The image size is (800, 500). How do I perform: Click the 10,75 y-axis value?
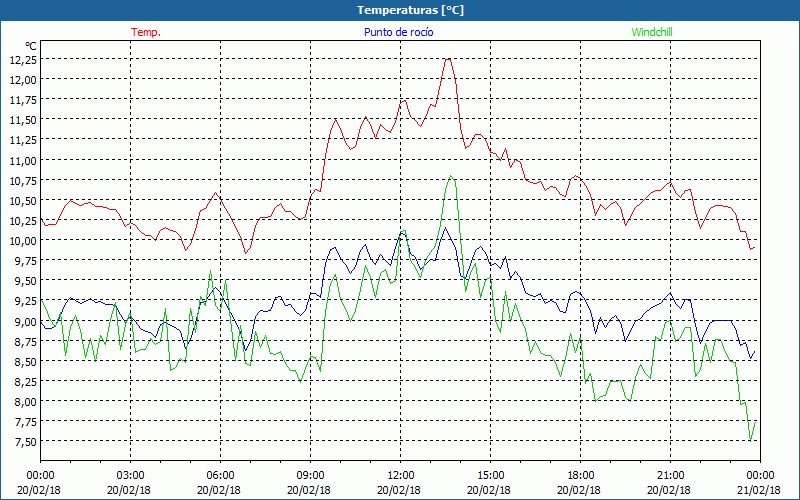tap(23, 180)
